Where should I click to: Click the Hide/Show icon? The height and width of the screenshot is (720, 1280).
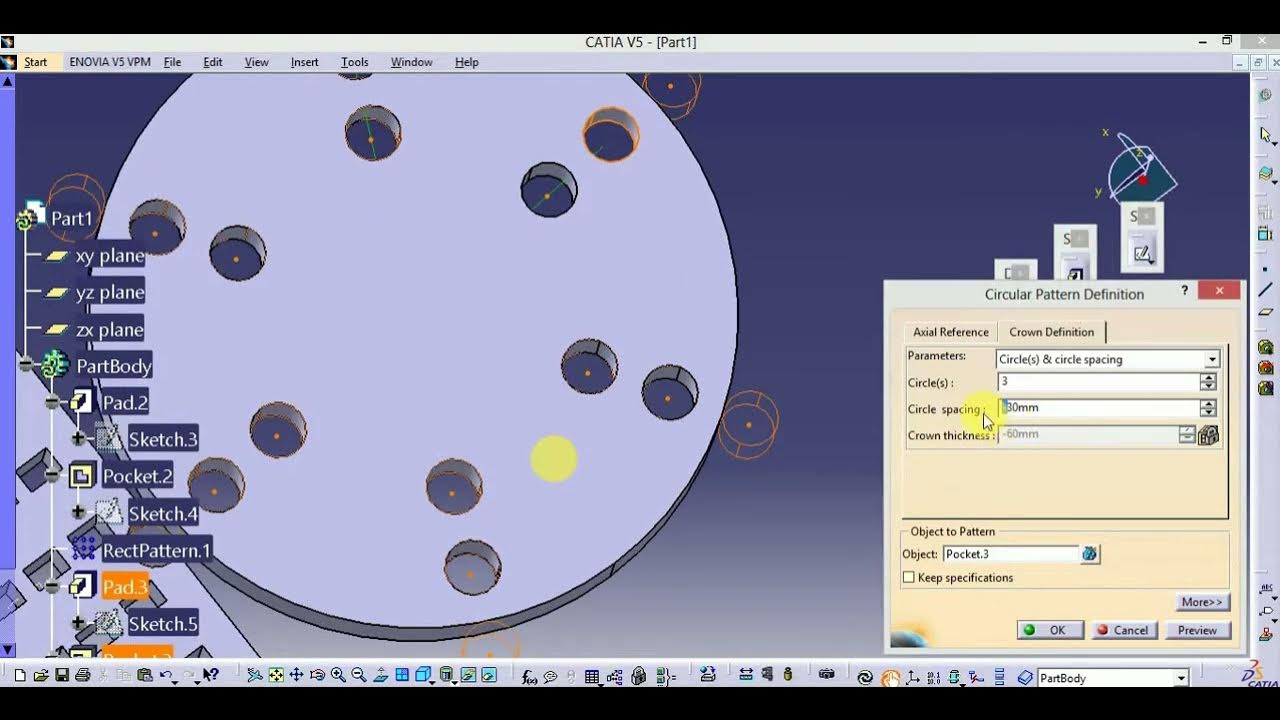pyautogui.click(x=468, y=675)
